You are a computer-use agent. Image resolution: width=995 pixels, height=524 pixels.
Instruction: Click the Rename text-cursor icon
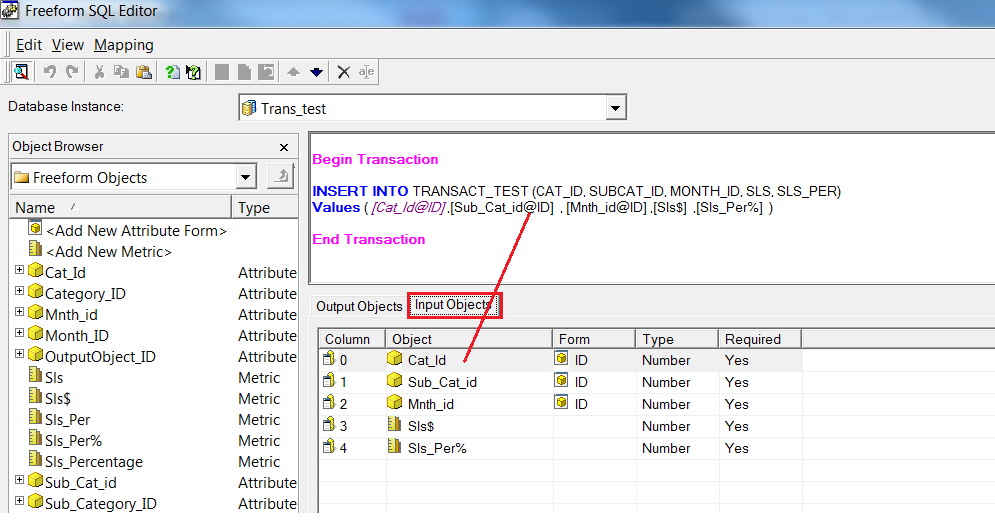point(366,72)
